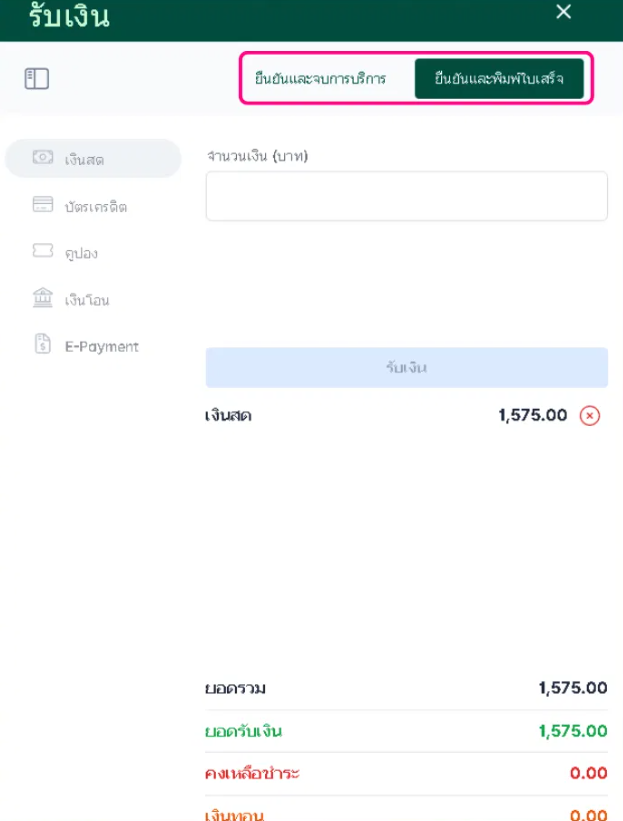623x821 pixels.
Task: Click the red คงเหลือชำระ remaining row
Action: coord(406,773)
